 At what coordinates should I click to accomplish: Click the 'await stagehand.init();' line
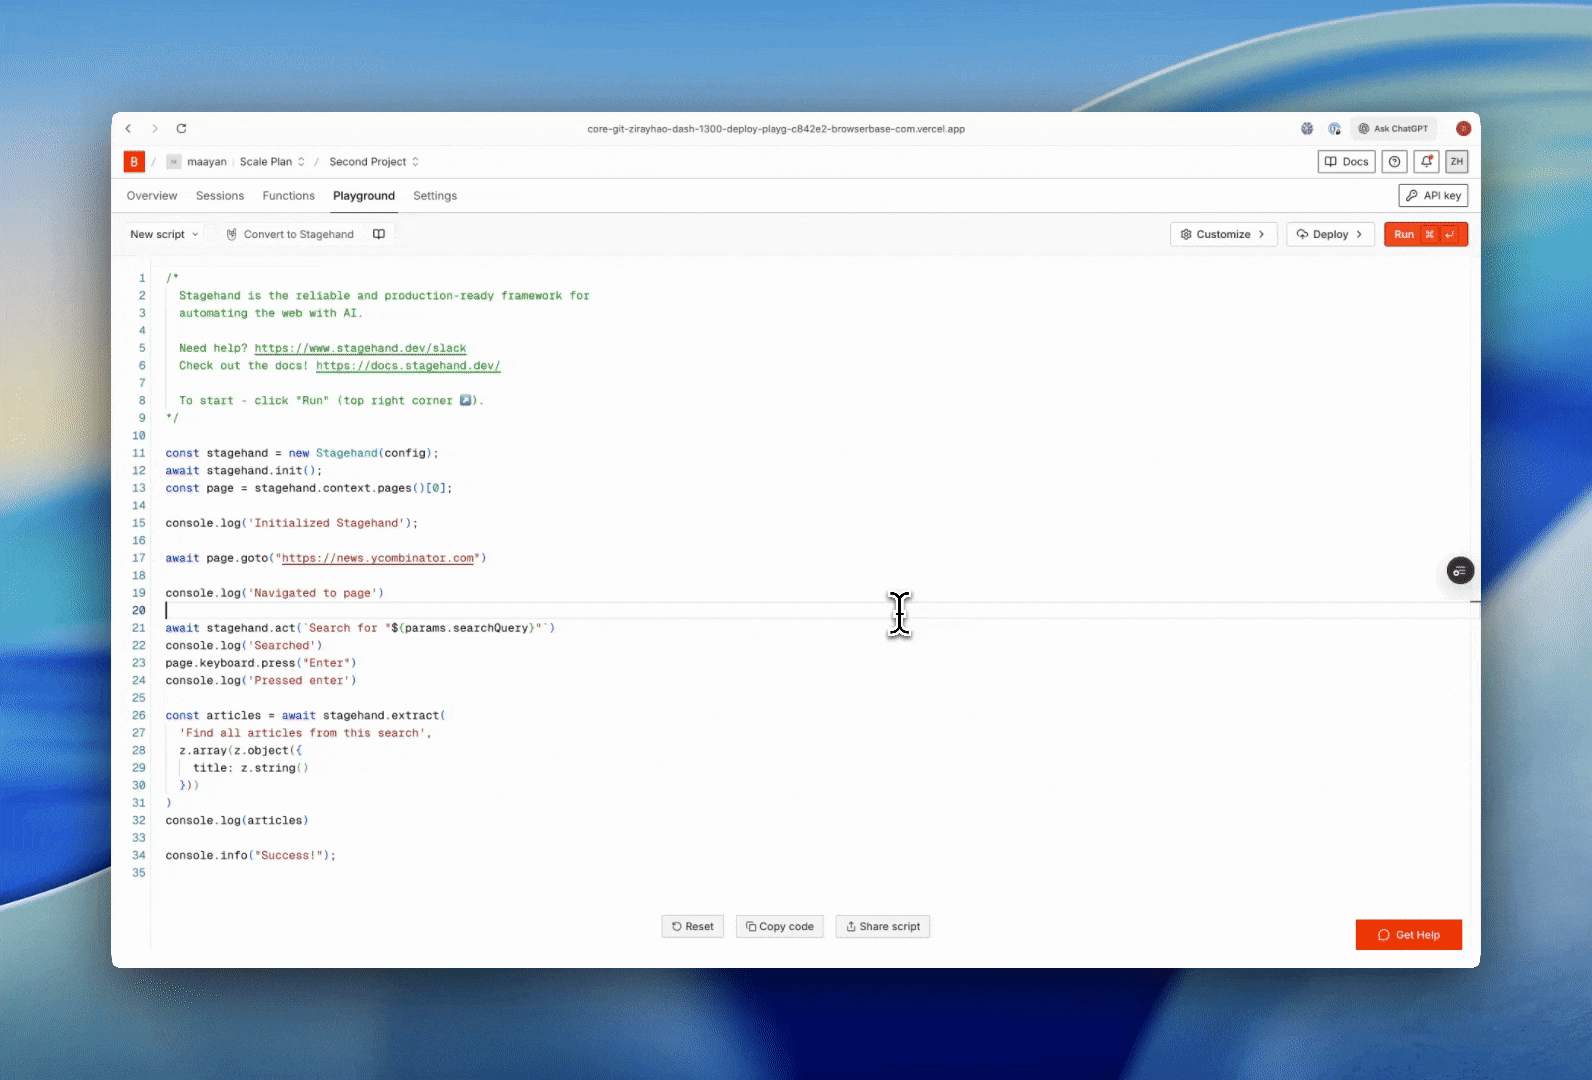coord(244,471)
